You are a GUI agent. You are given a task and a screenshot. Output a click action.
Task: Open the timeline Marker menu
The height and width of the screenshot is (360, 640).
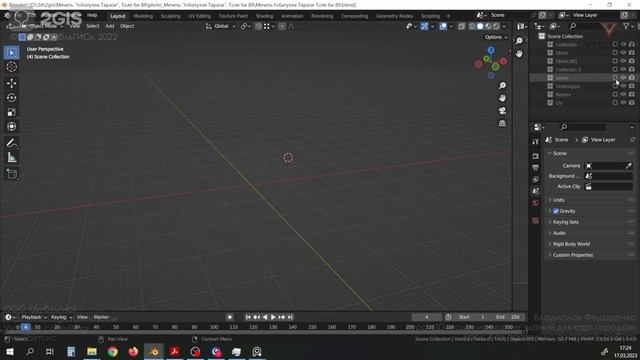(x=101, y=317)
